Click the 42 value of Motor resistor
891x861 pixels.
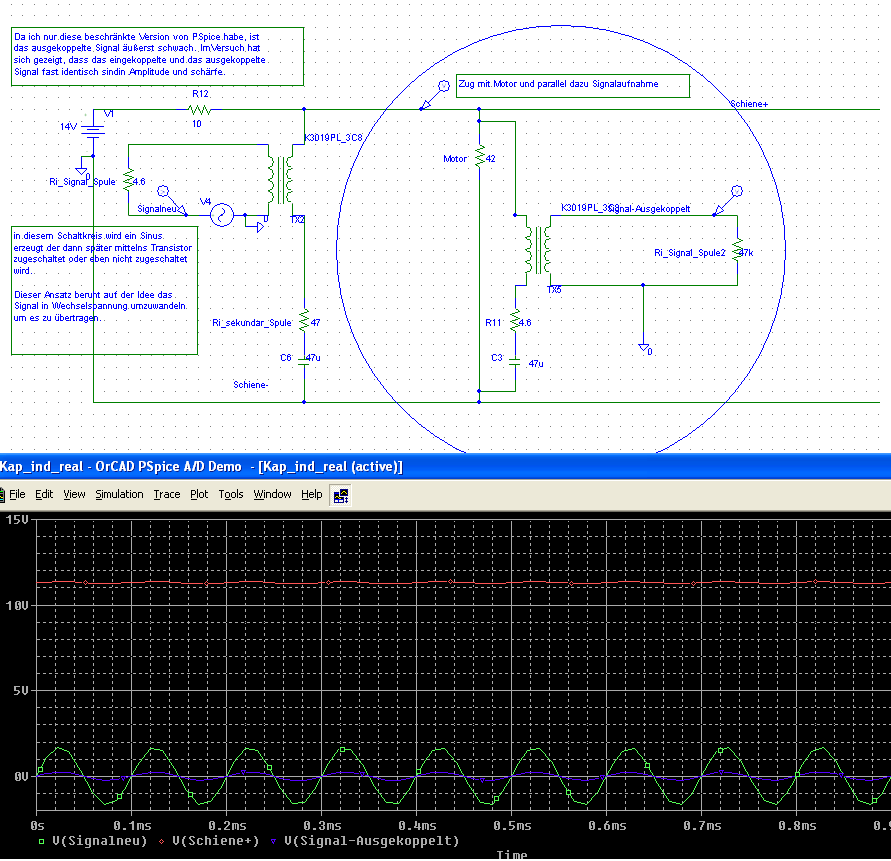490,159
